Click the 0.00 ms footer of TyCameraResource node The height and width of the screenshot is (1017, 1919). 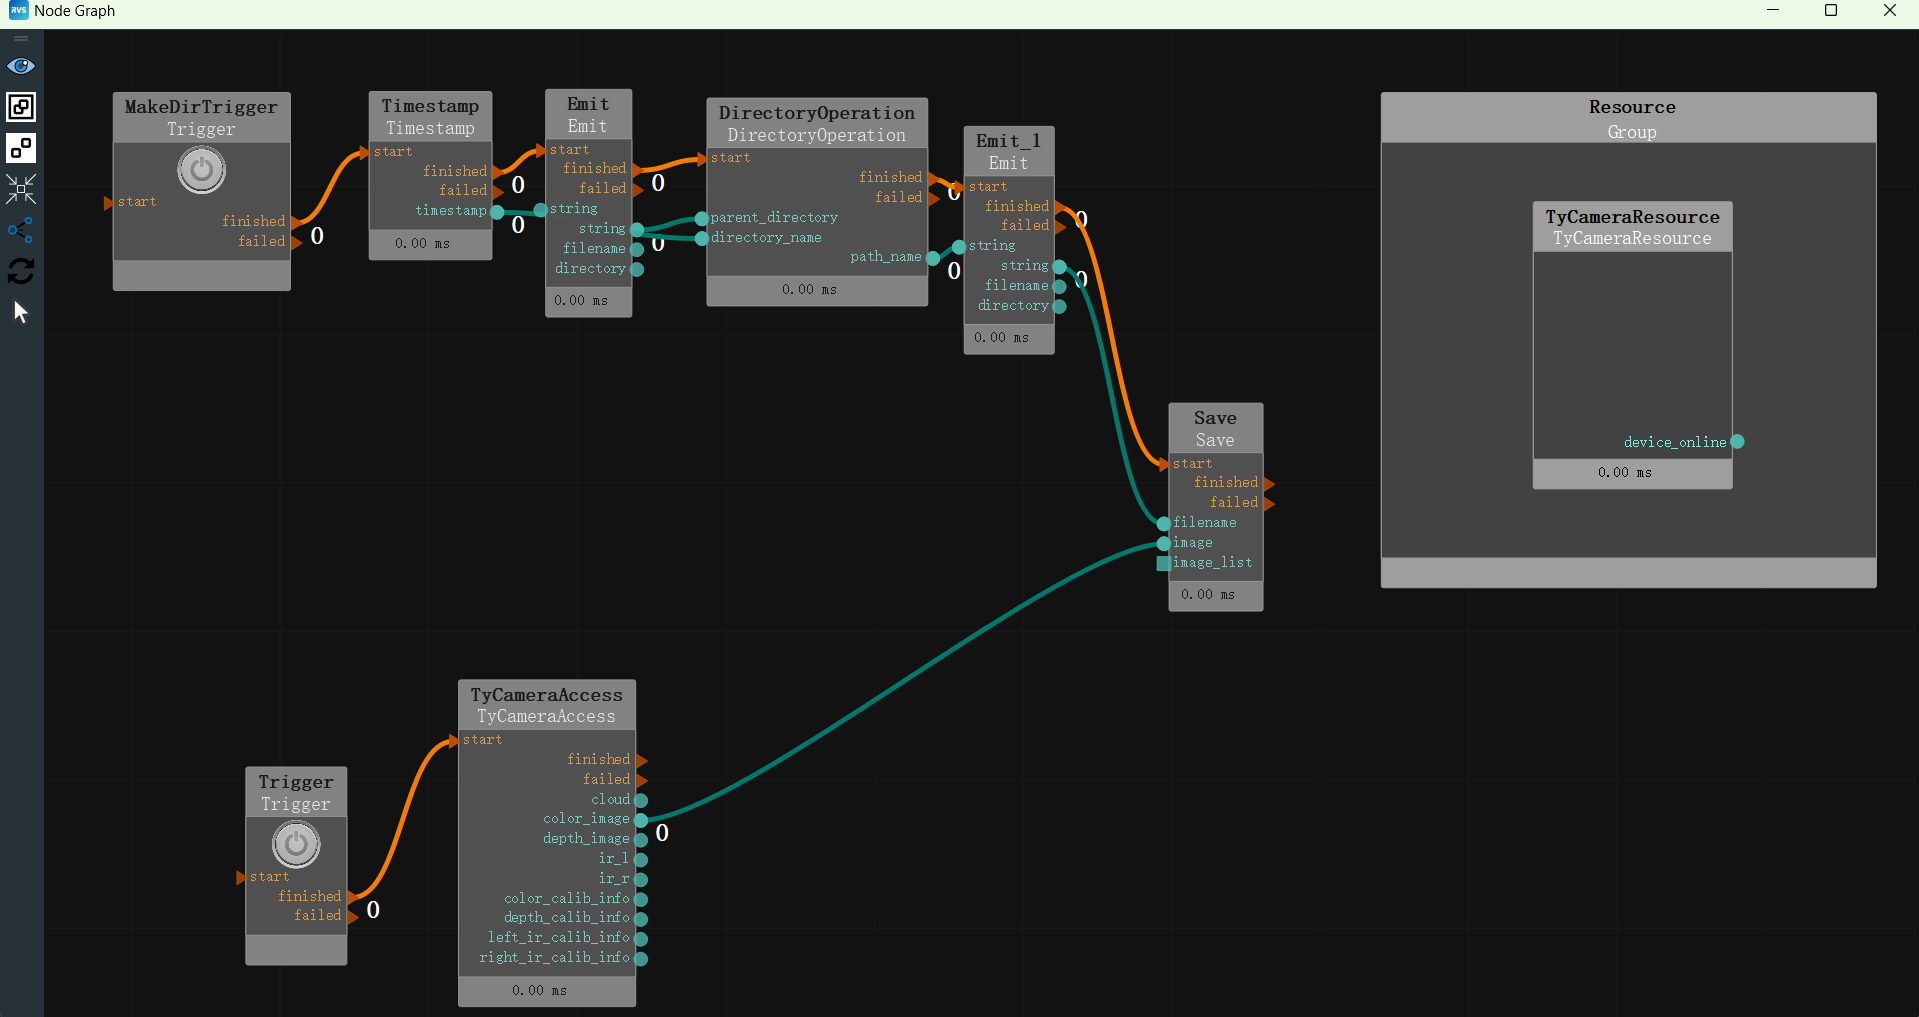[x=1633, y=474]
